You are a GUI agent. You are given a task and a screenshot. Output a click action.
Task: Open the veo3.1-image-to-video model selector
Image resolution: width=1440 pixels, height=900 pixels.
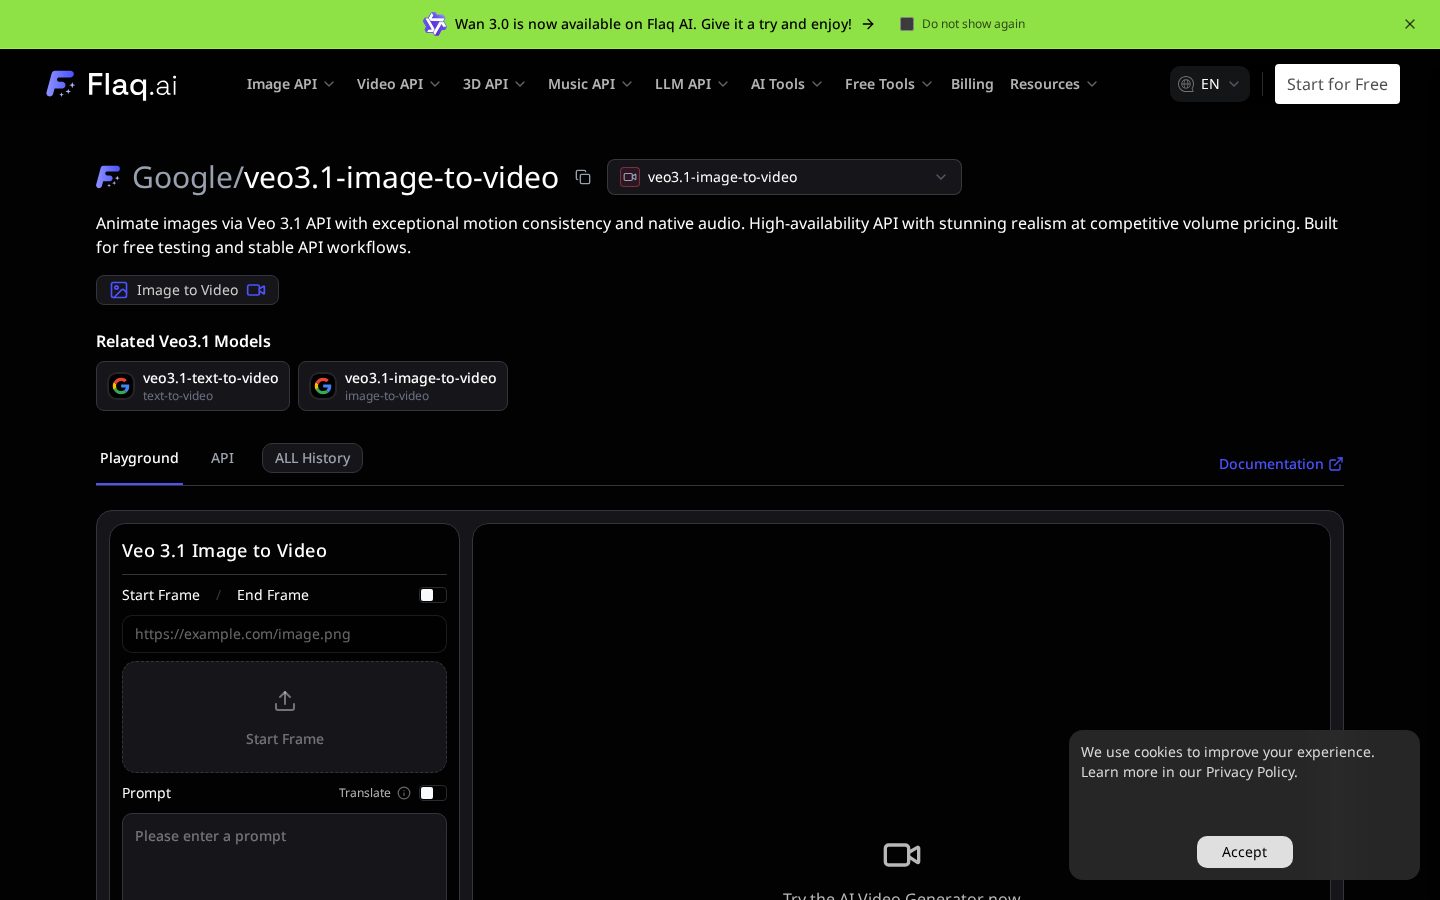point(784,177)
